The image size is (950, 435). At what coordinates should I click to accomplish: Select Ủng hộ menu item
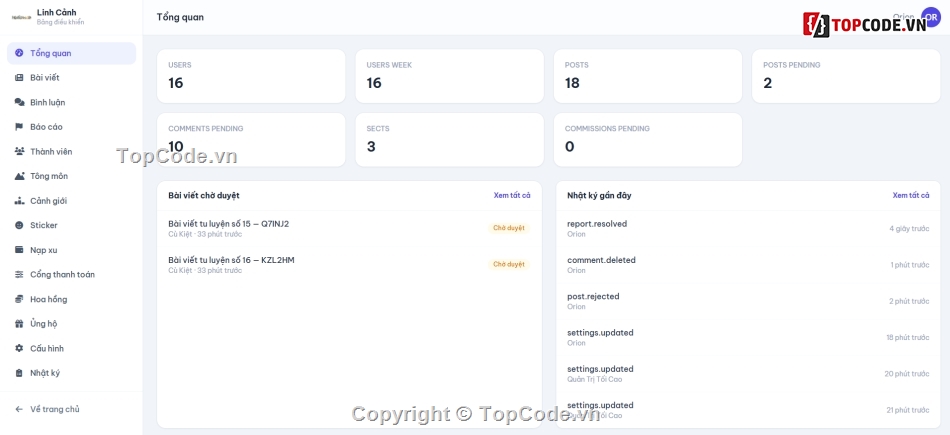[71, 324]
